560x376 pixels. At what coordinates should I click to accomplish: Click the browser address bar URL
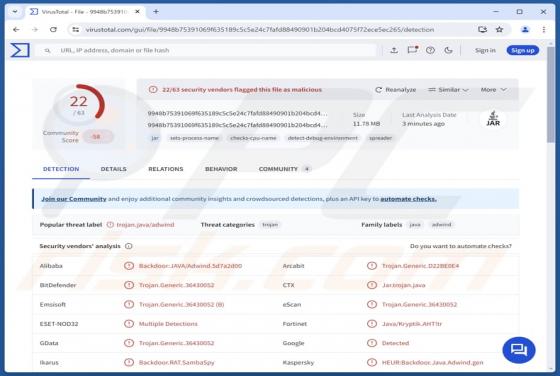(x=260, y=30)
